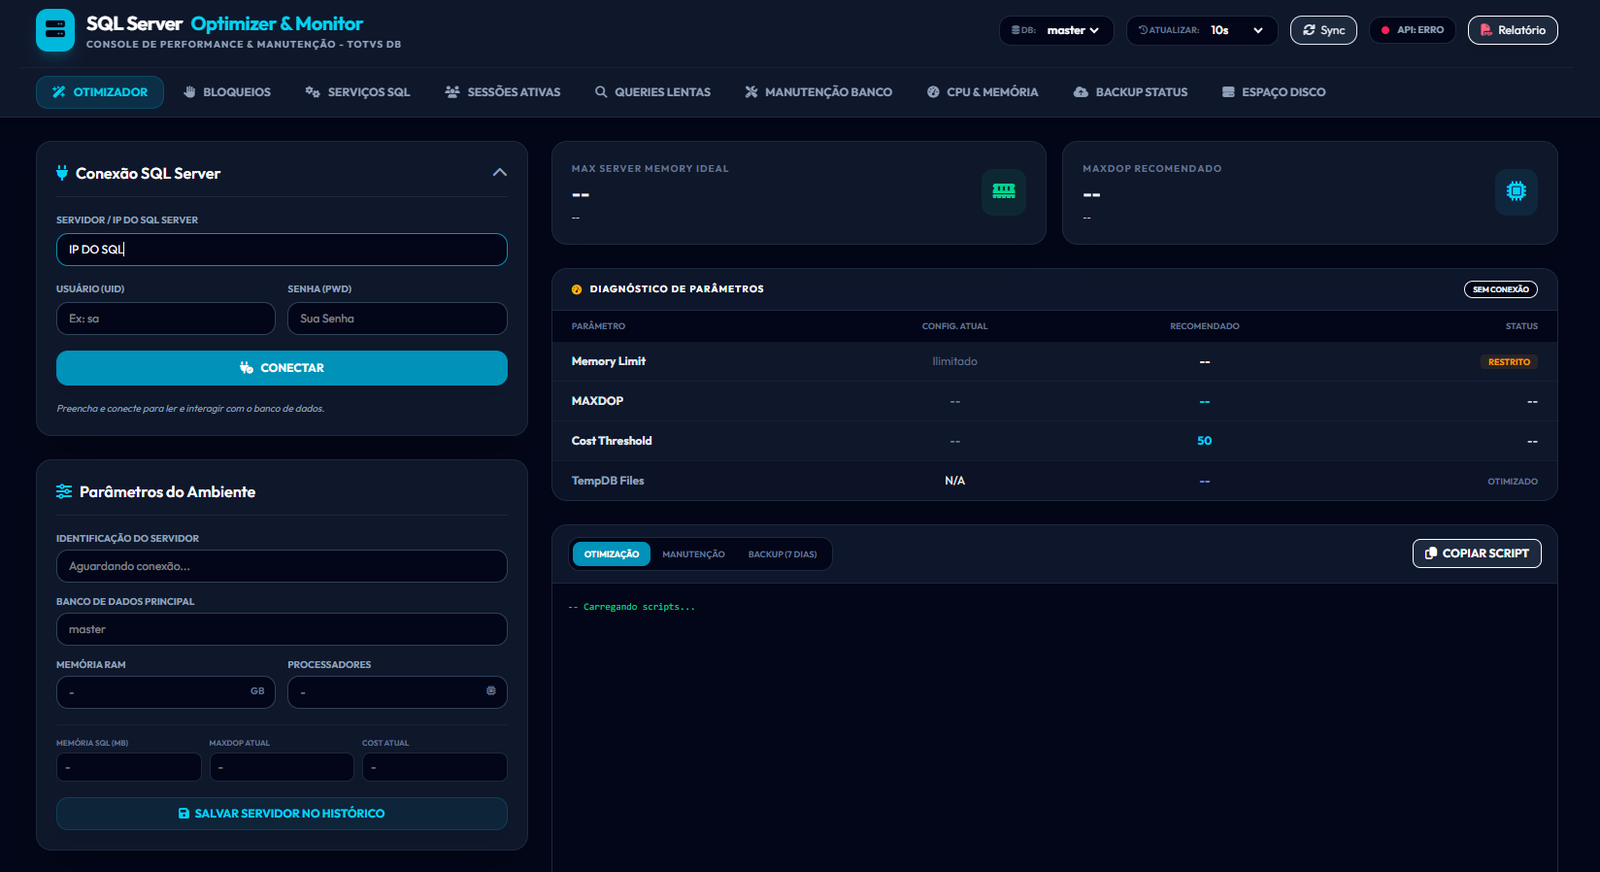Screen dimensions: 1600x872
Task: Focus the Usuário (UID) input field
Action: tap(166, 318)
